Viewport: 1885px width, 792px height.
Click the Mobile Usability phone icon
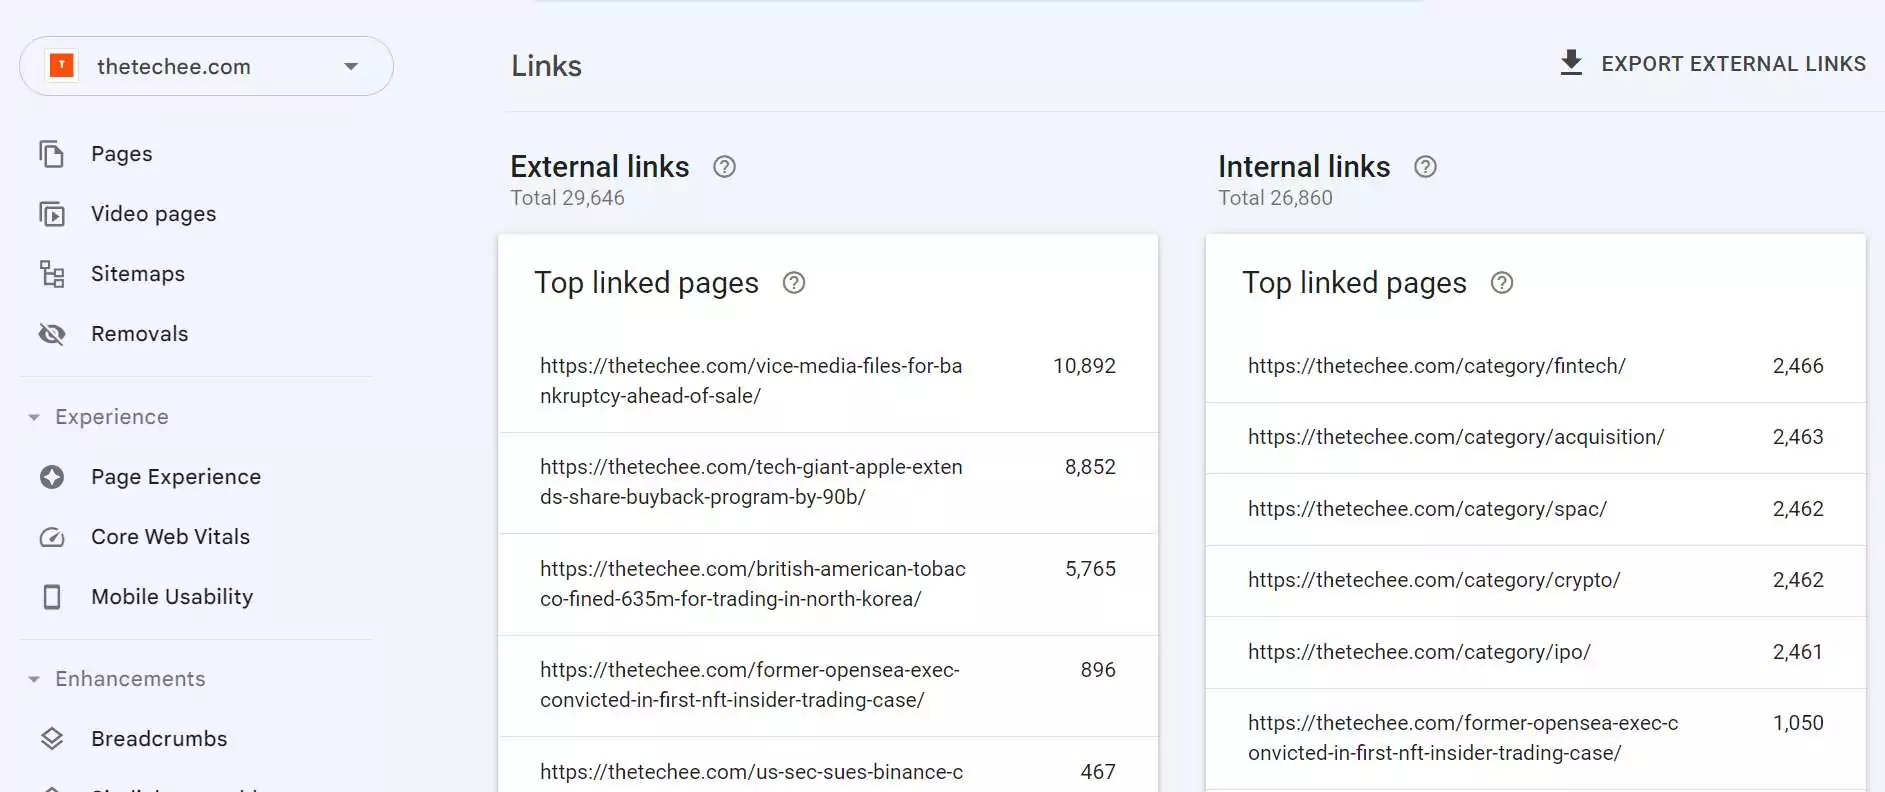tap(52, 597)
